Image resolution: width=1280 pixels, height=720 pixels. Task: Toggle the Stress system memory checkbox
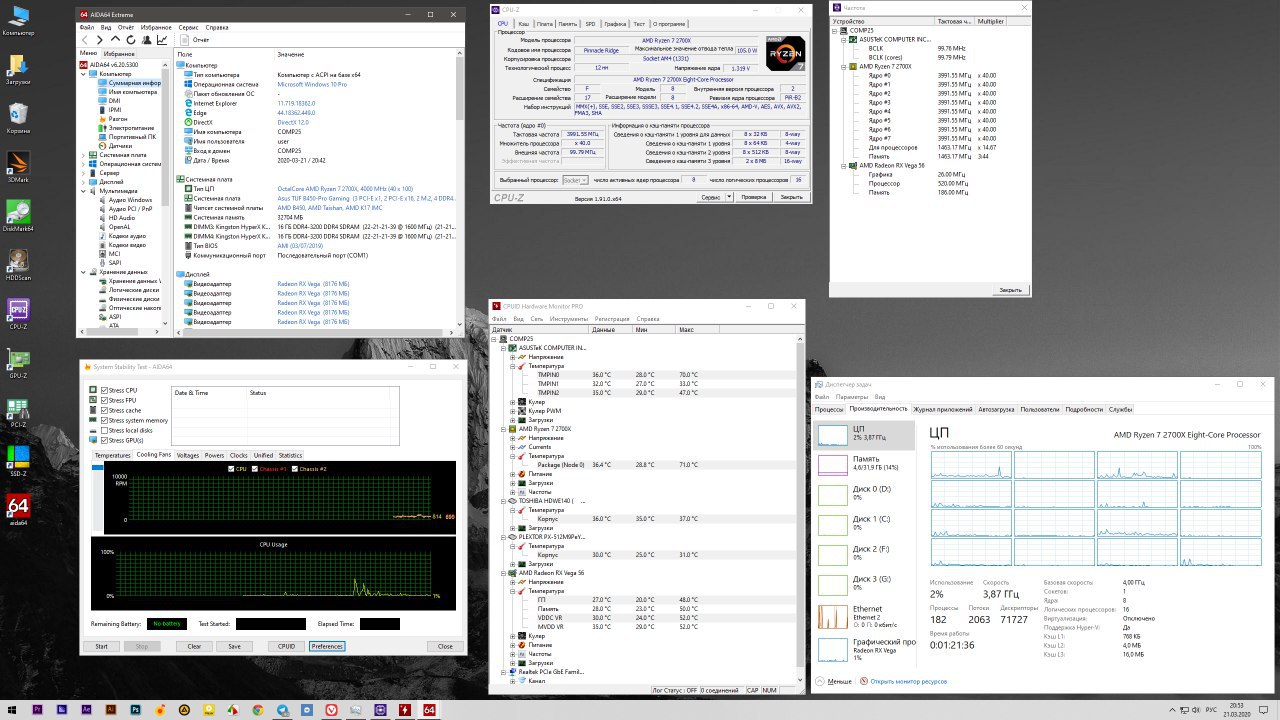coord(105,420)
